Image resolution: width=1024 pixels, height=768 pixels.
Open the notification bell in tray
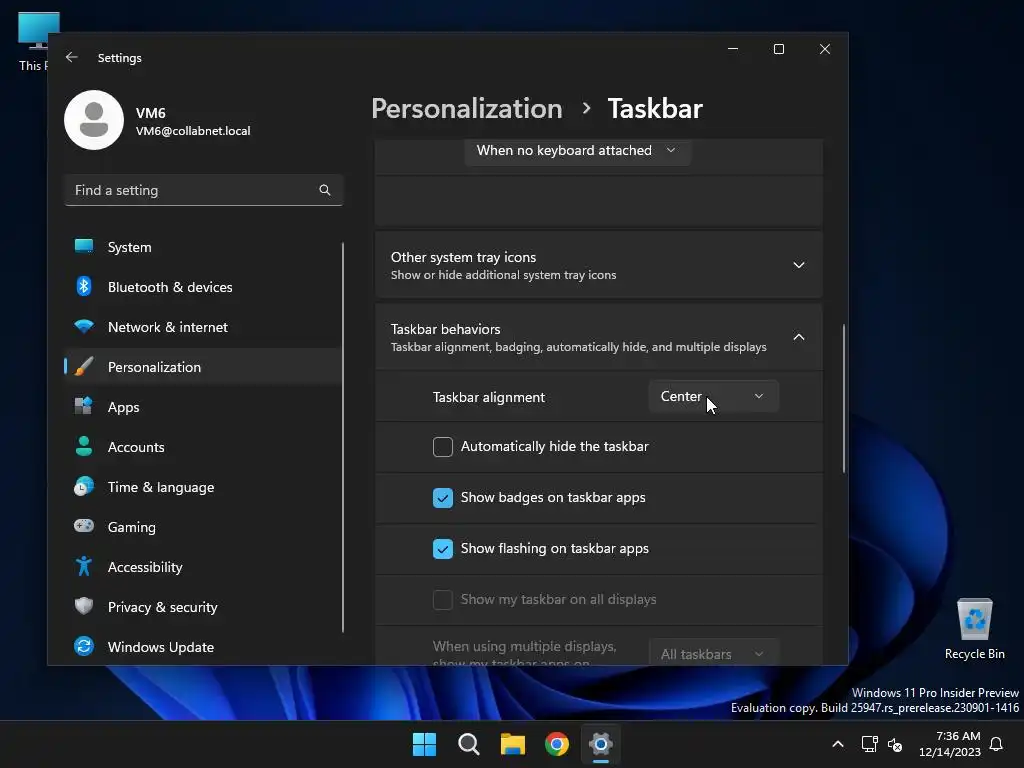click(x=996, y=744)
